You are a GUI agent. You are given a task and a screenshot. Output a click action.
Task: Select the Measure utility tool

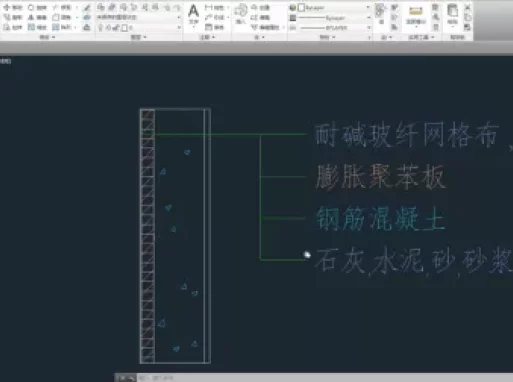point(416,15)
